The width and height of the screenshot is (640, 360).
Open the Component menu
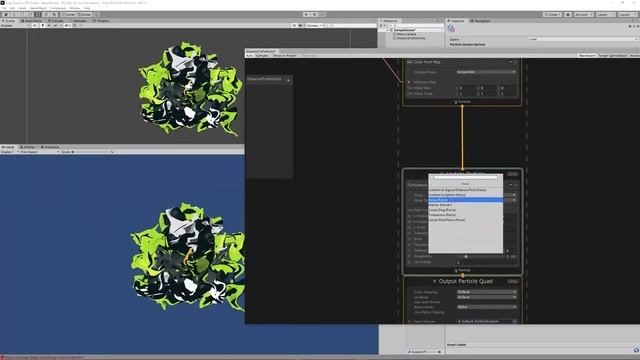click(58, 8)
